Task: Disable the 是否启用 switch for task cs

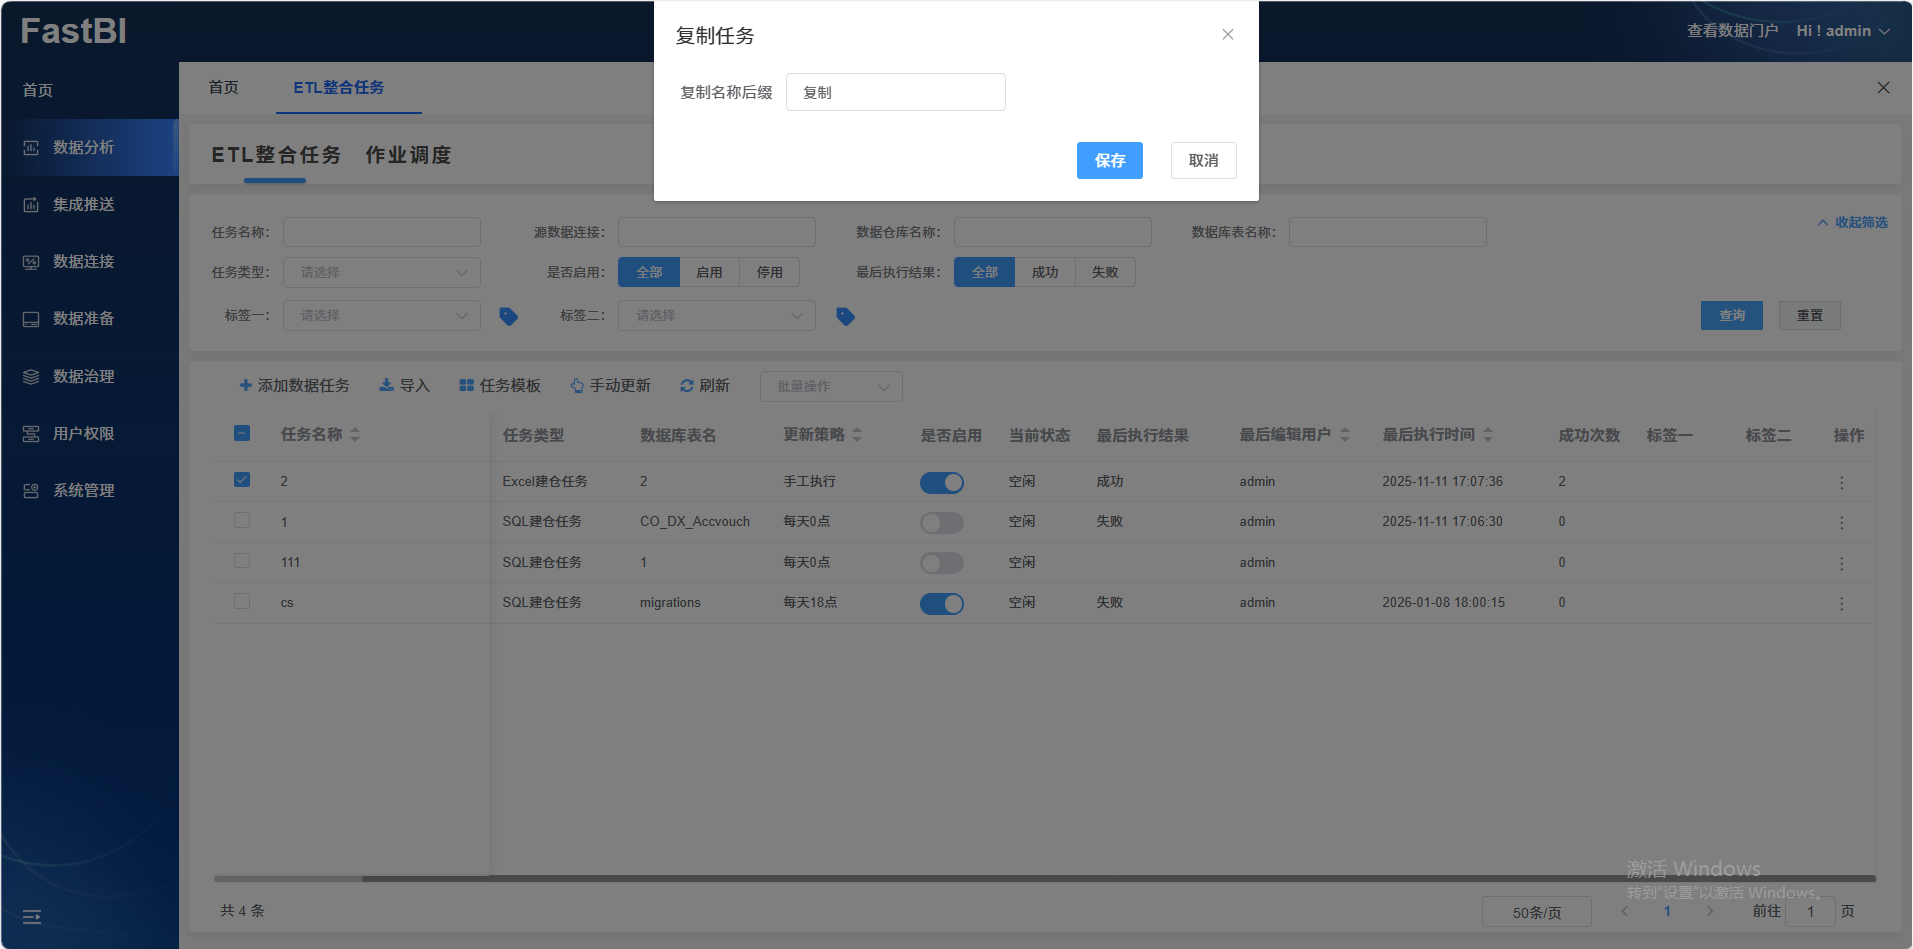Action: [x=941, y=603]
